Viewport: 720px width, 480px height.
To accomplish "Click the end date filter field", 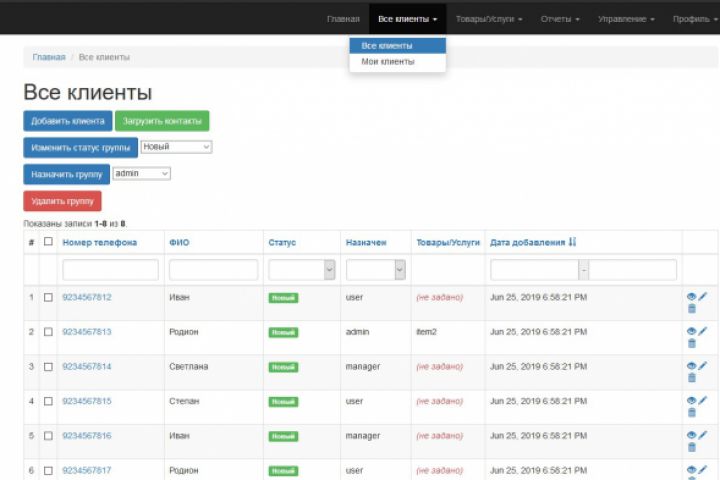I will (633, 270).
